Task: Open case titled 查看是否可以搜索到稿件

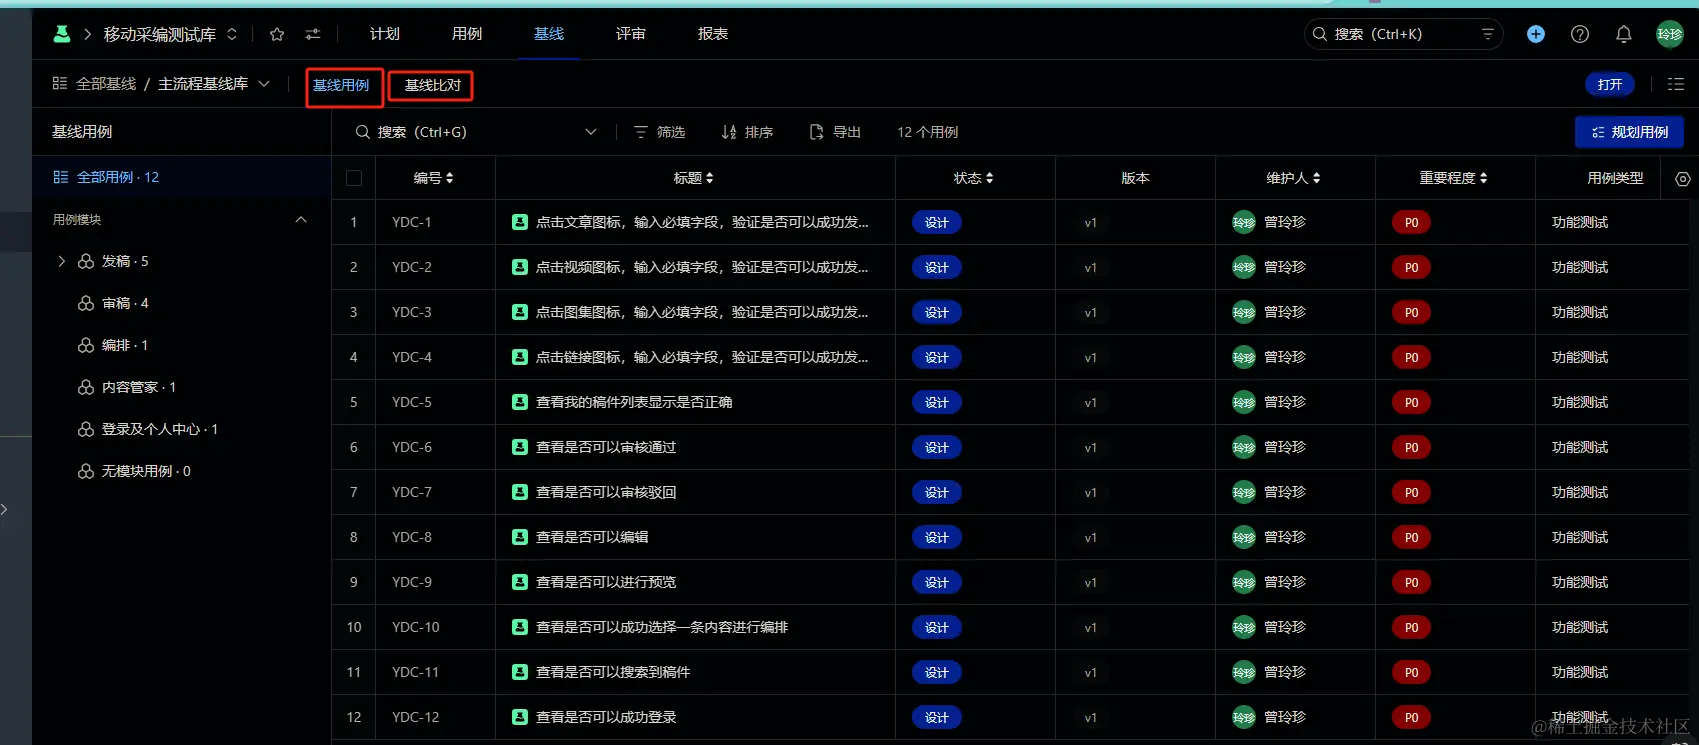Action: (x=613, y=672)
